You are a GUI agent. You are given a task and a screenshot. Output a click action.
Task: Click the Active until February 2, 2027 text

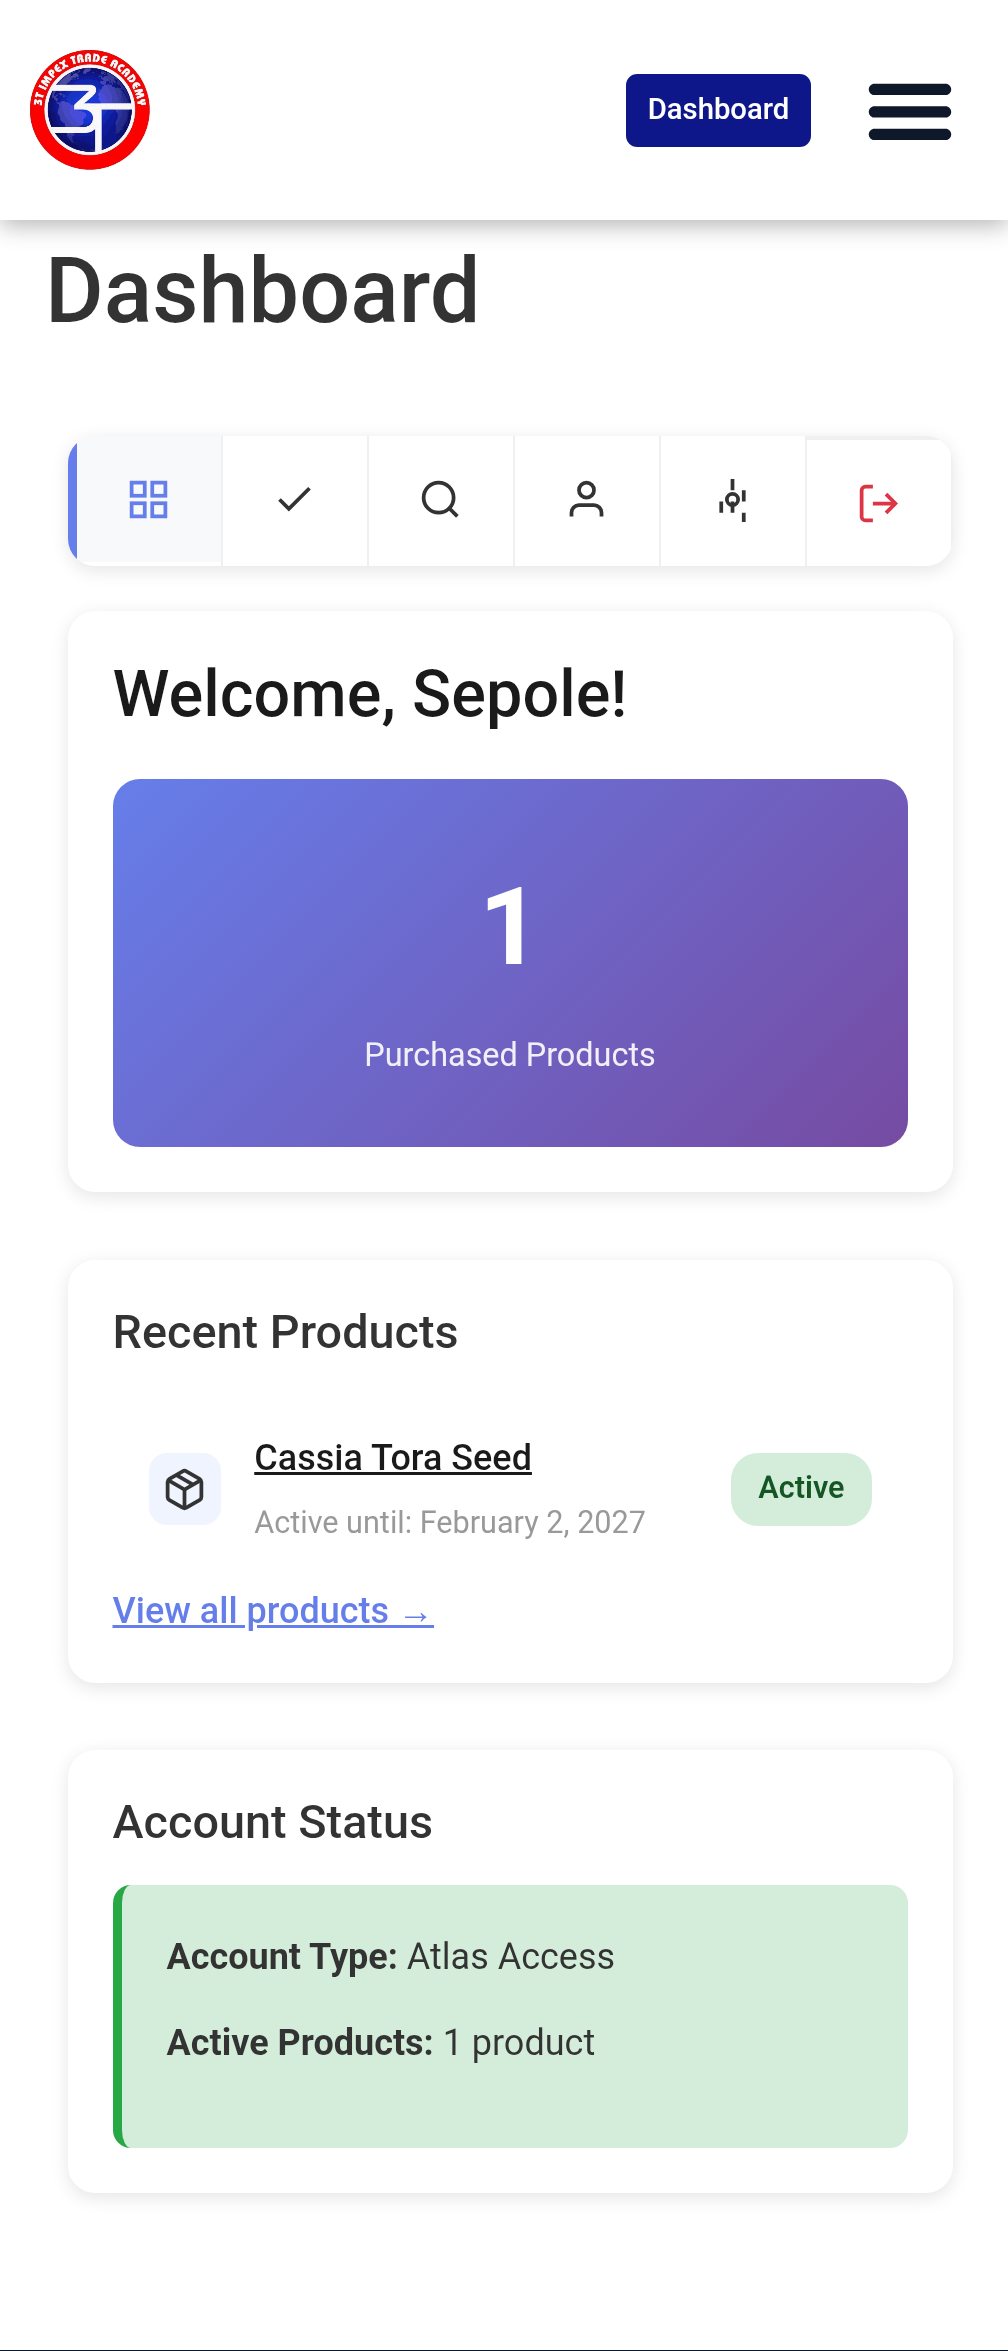click(x=449, y=1523)
